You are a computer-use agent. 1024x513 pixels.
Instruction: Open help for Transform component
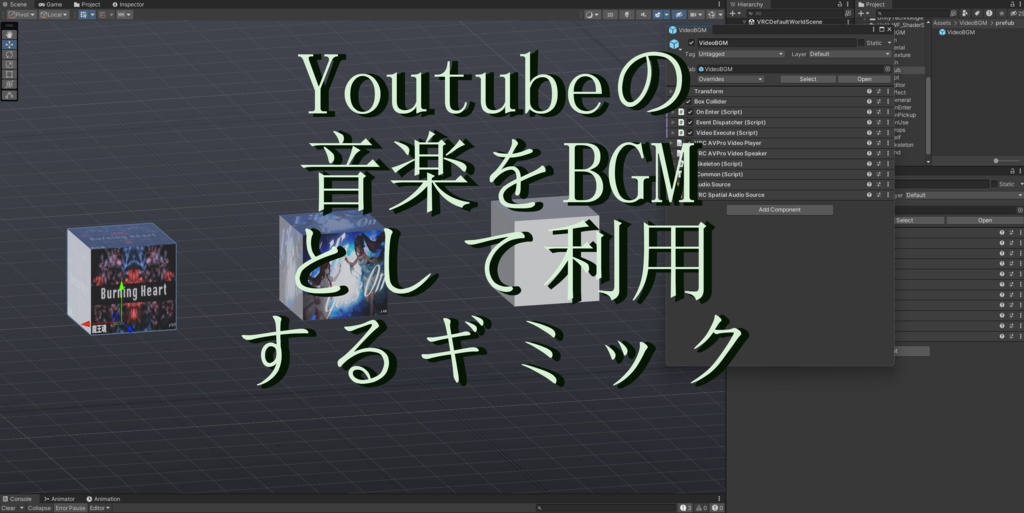click(869, 91)
